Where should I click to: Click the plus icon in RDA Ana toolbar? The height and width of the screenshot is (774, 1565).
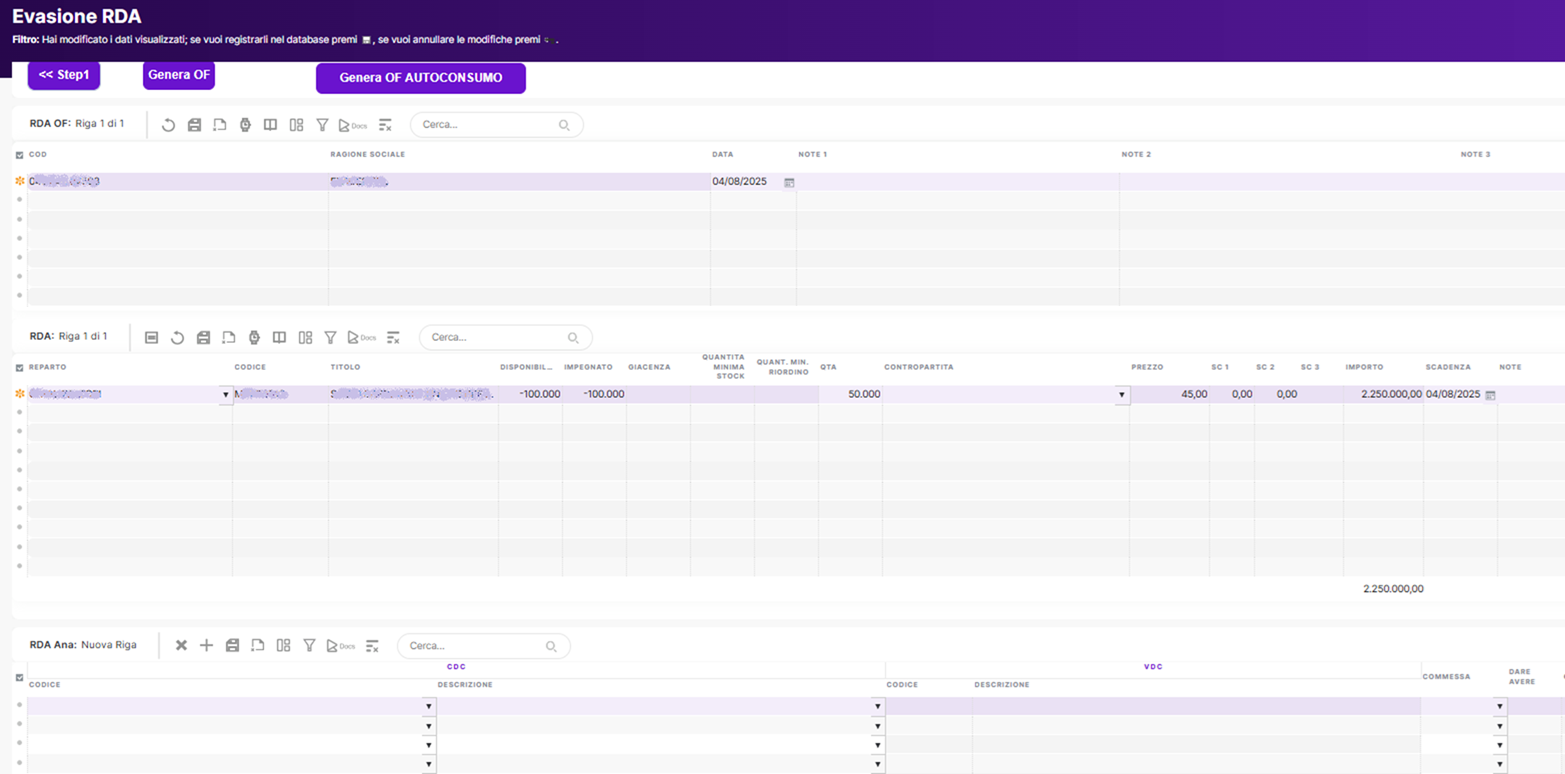pos(206,646)
